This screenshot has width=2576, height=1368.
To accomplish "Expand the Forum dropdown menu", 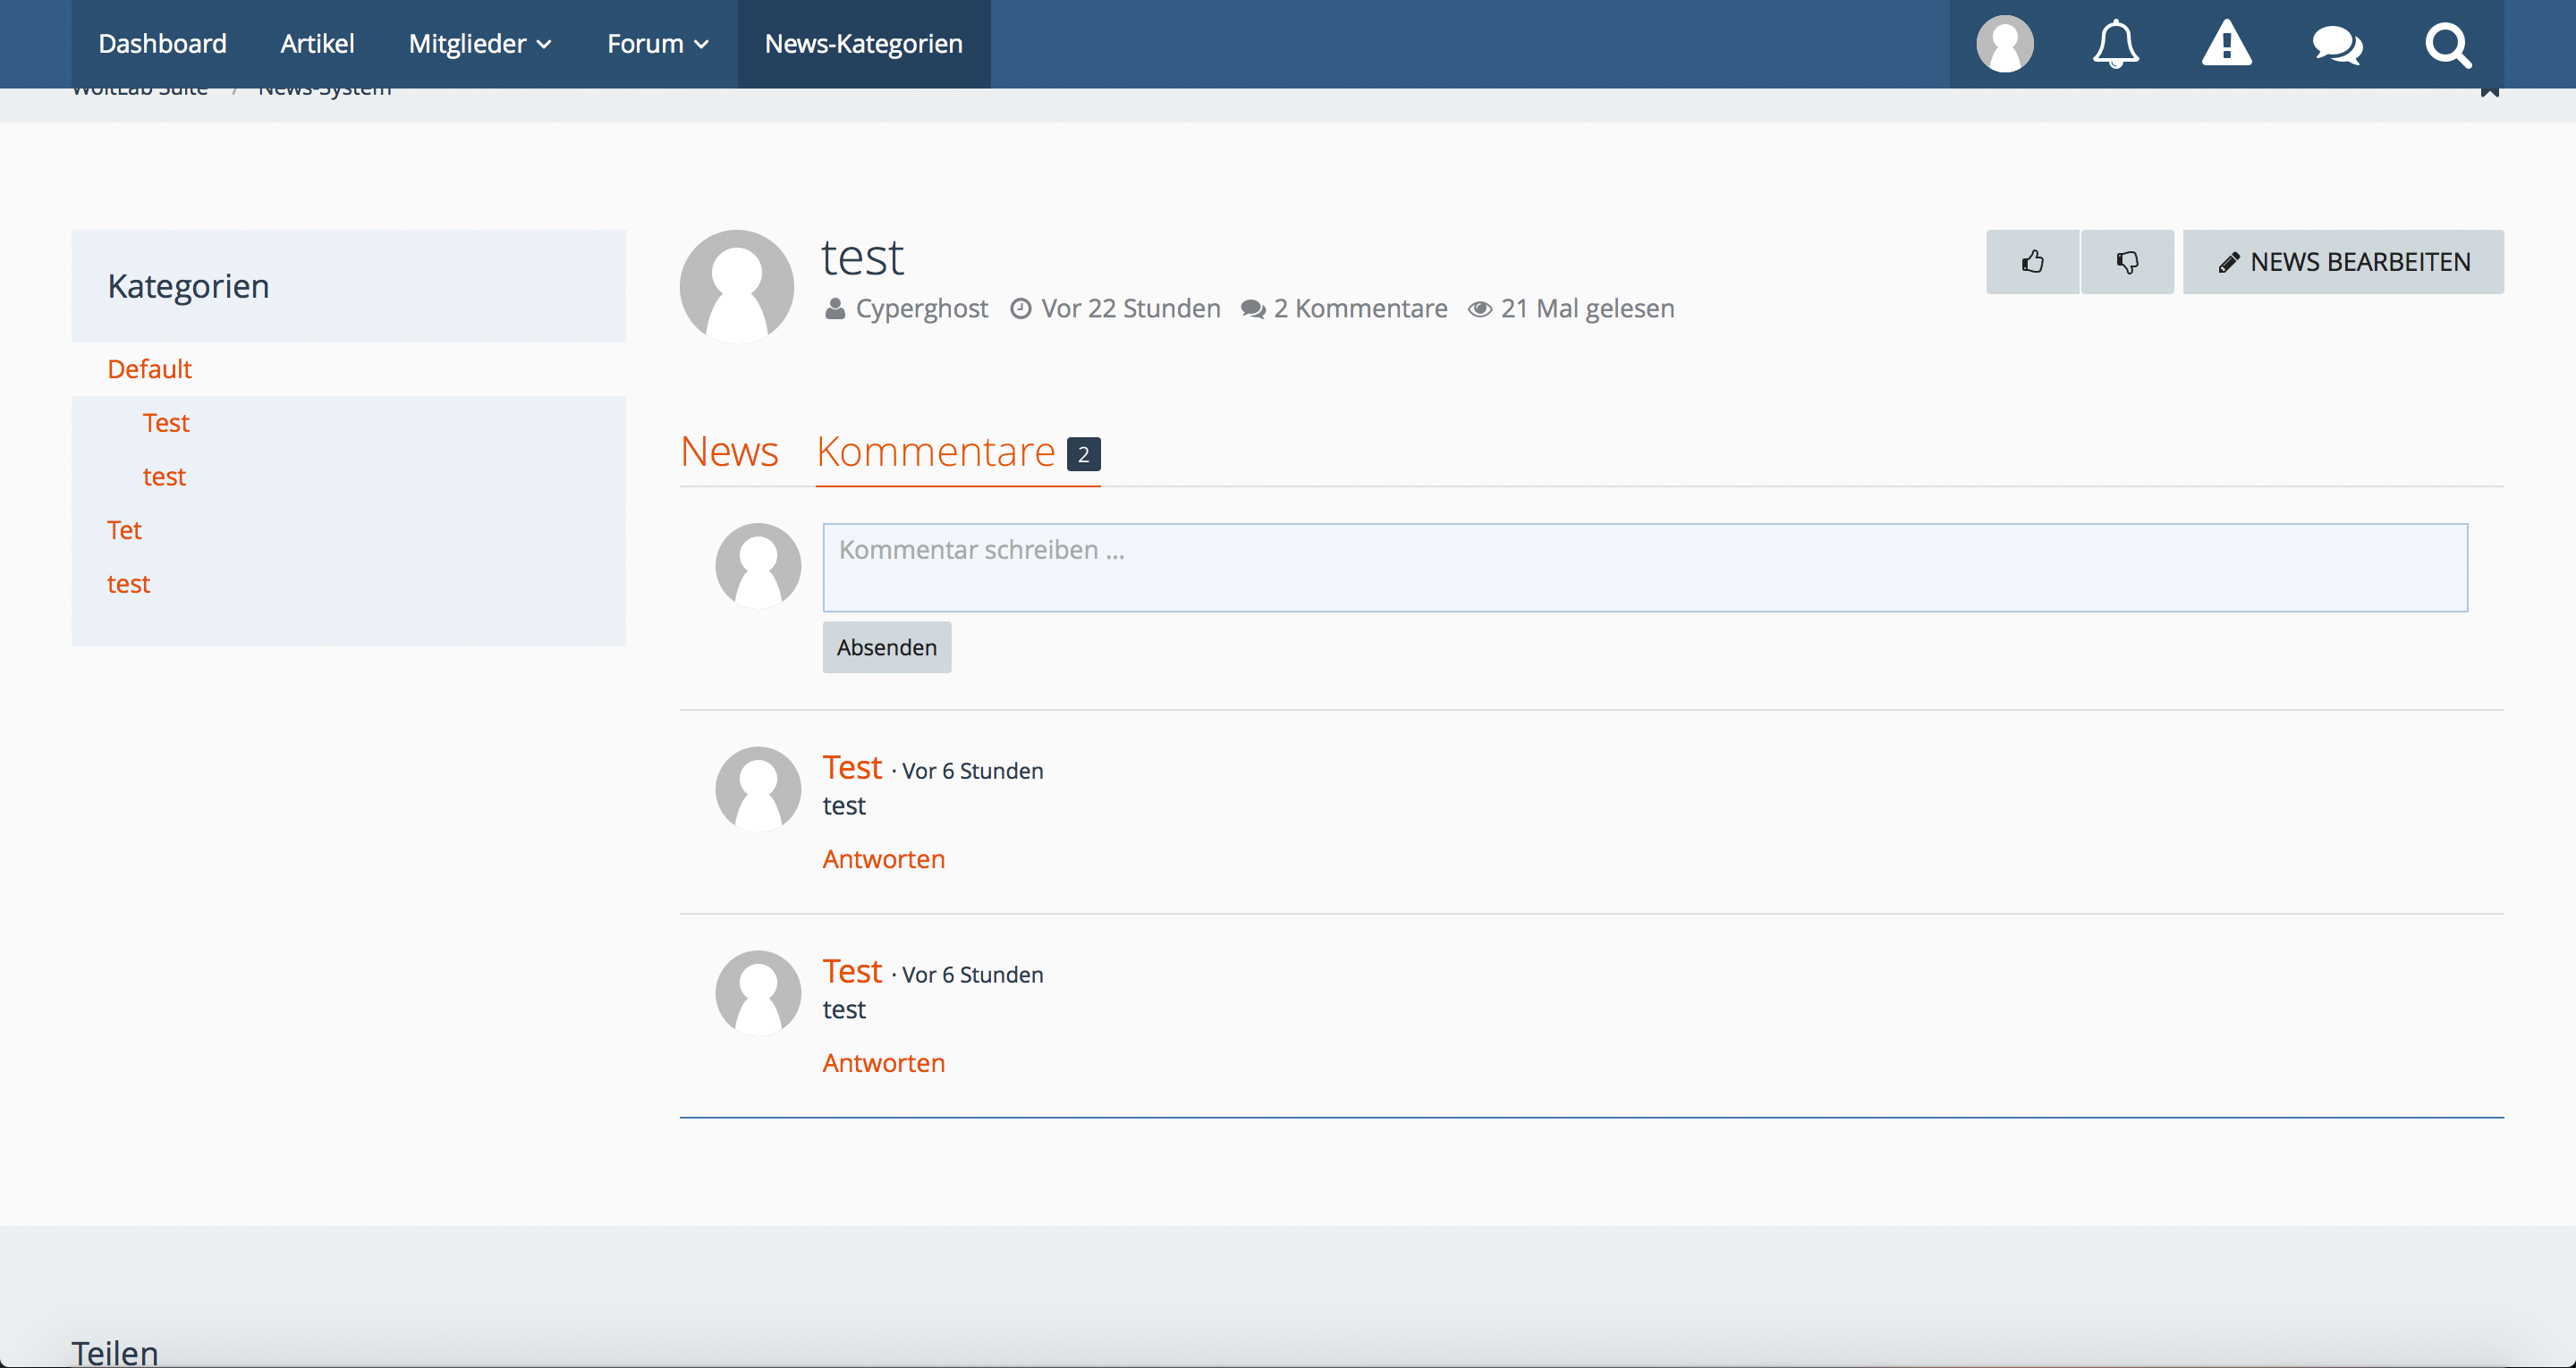I will tap(657, 44).
